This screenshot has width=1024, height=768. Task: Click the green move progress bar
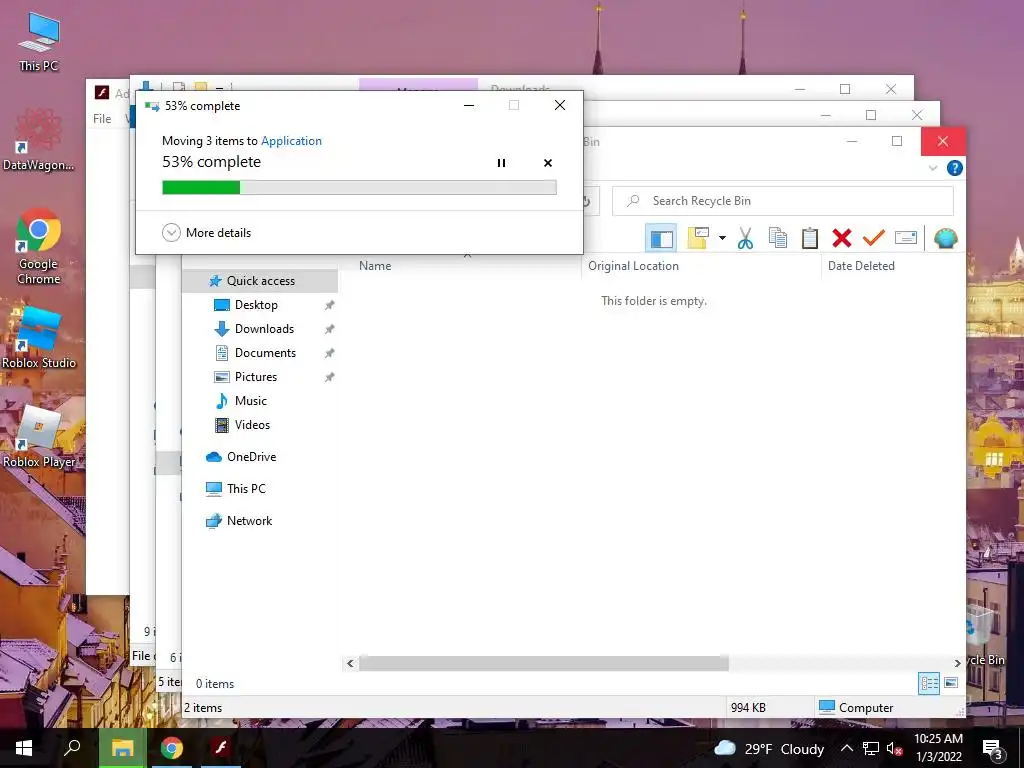[x=359, y=188]
